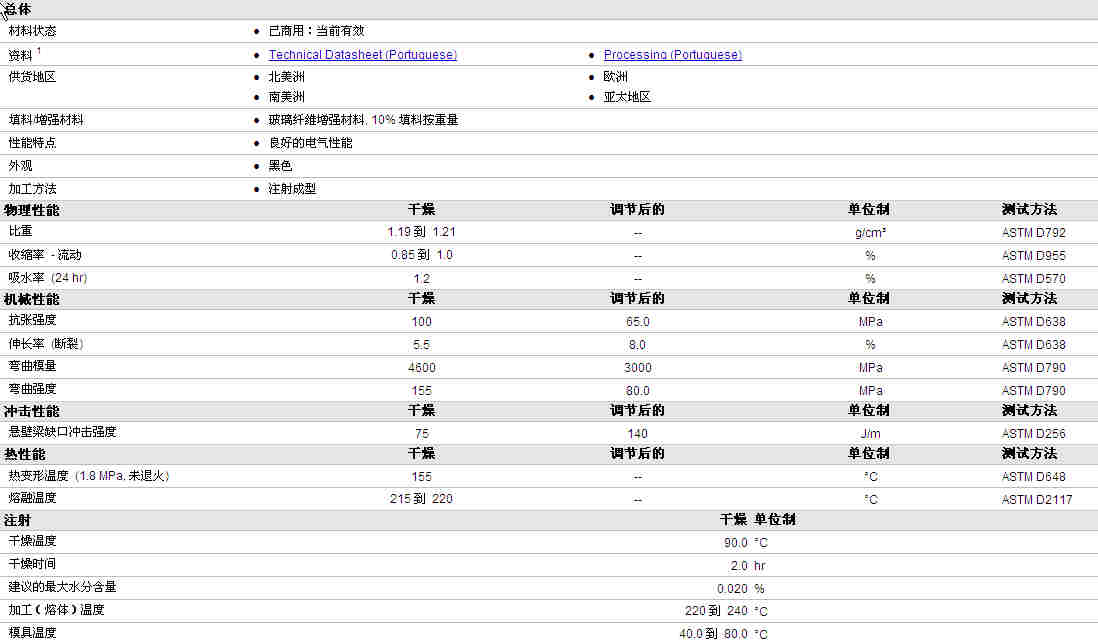The width and height of the screenshot is (1098, 644).
Task: Click the "1.19 到 1.21" density value
Action: tap(422, 232)
